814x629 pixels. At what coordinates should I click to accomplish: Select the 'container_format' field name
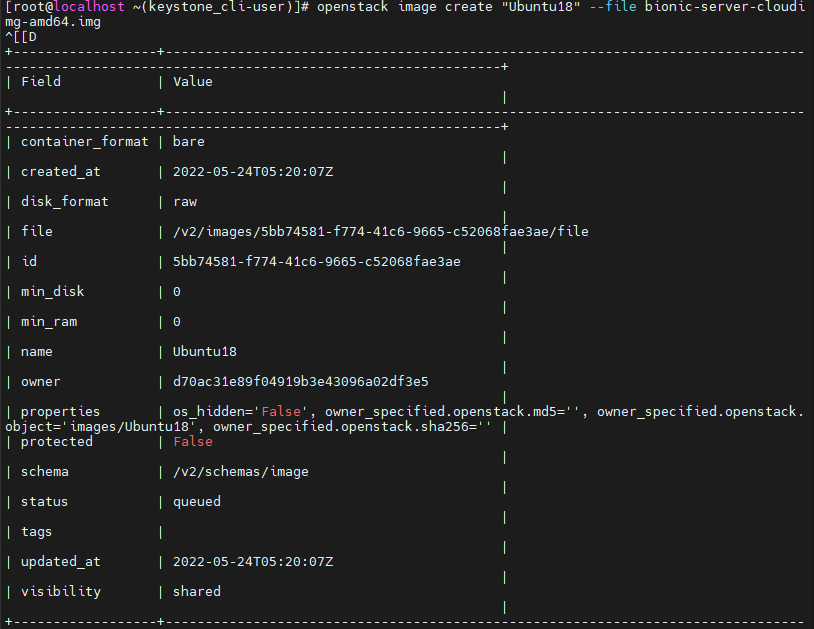tap(85, 142)
